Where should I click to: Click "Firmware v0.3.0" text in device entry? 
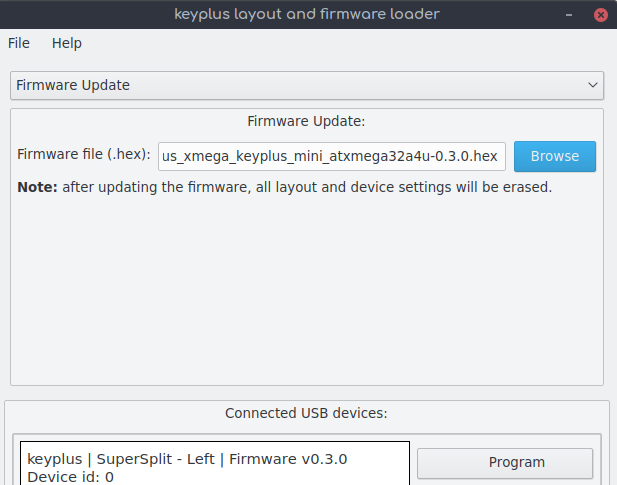288,459
